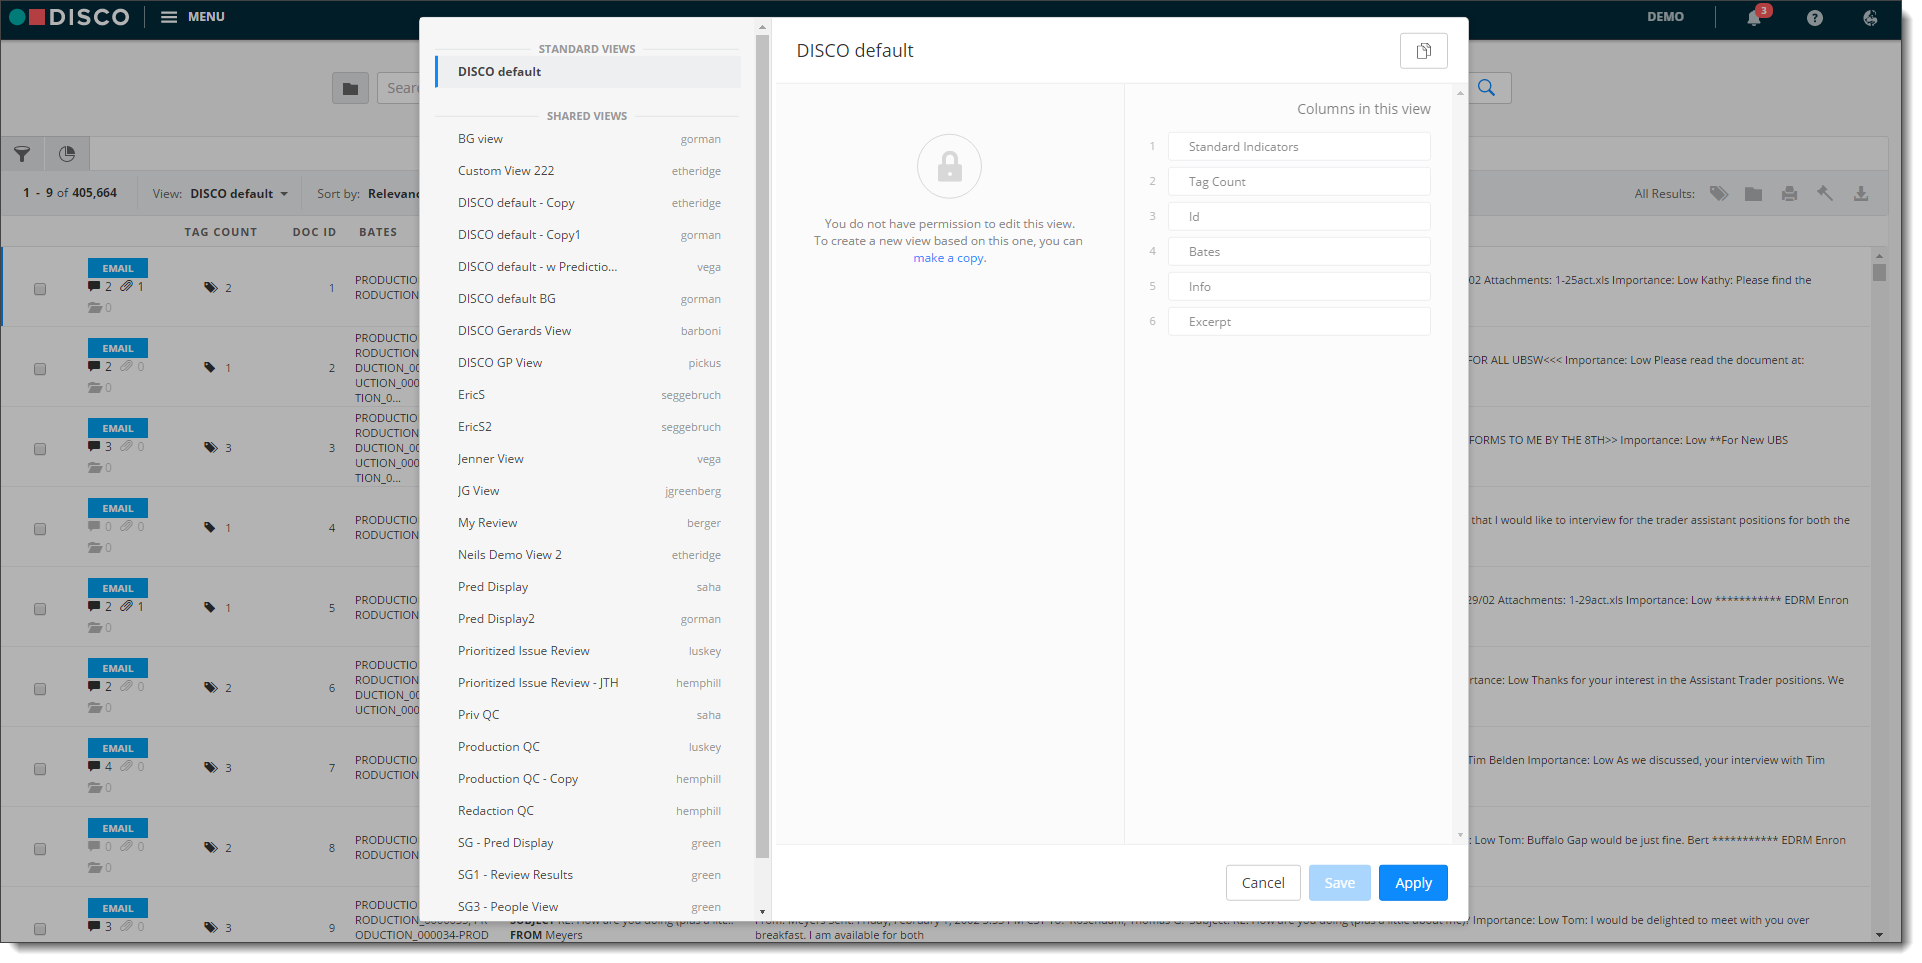
Task: Check the checkbox for document 3
Action: [x=40, y=449]
